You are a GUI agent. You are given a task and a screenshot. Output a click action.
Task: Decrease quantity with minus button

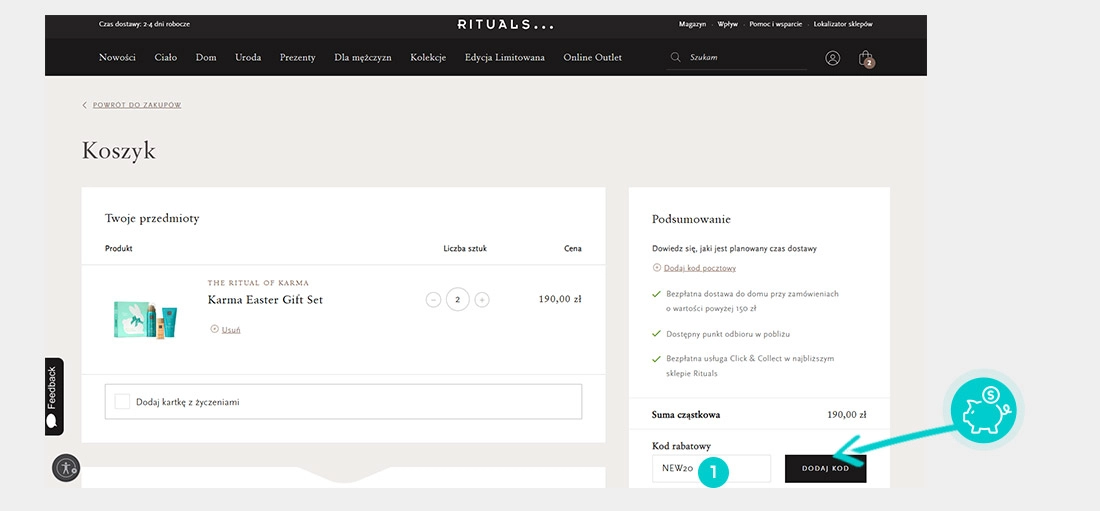[x=434, y=300]
